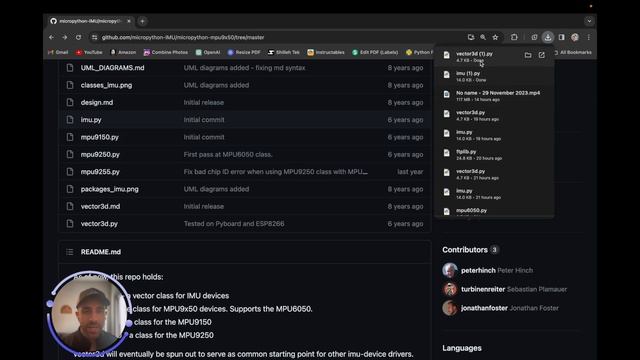The width and height of the screenshot is (640, 360).
Task: Open README outline list icon
Action: tap(70, 252)
